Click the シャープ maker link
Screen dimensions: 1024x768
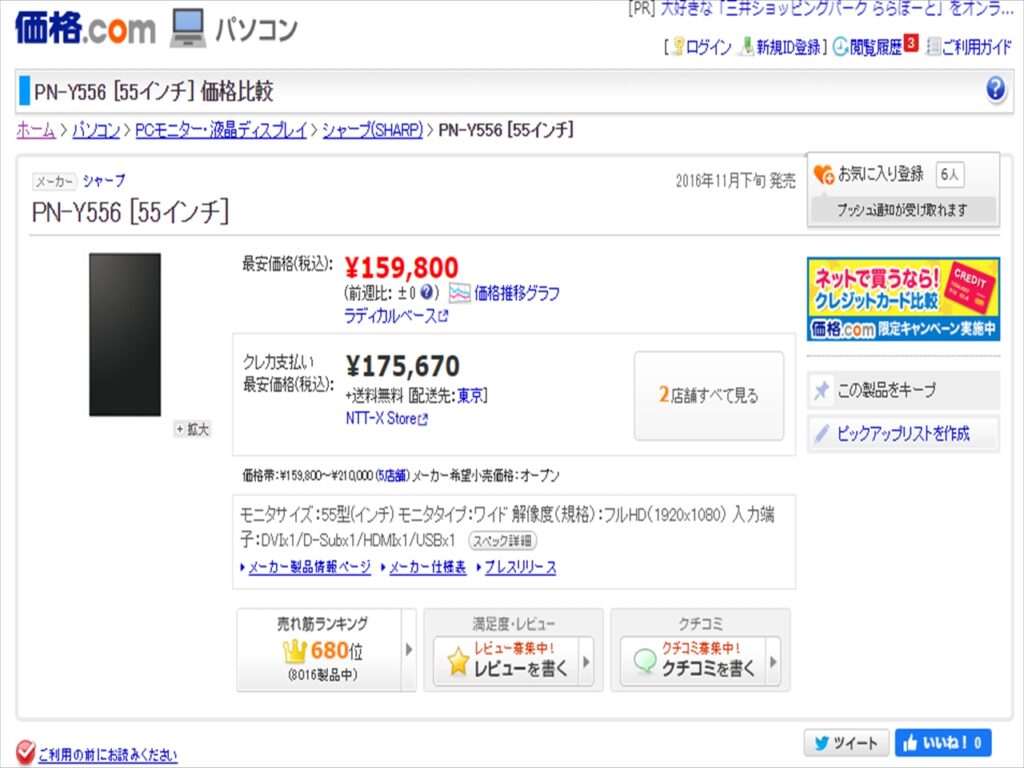(x=104, y=180)
